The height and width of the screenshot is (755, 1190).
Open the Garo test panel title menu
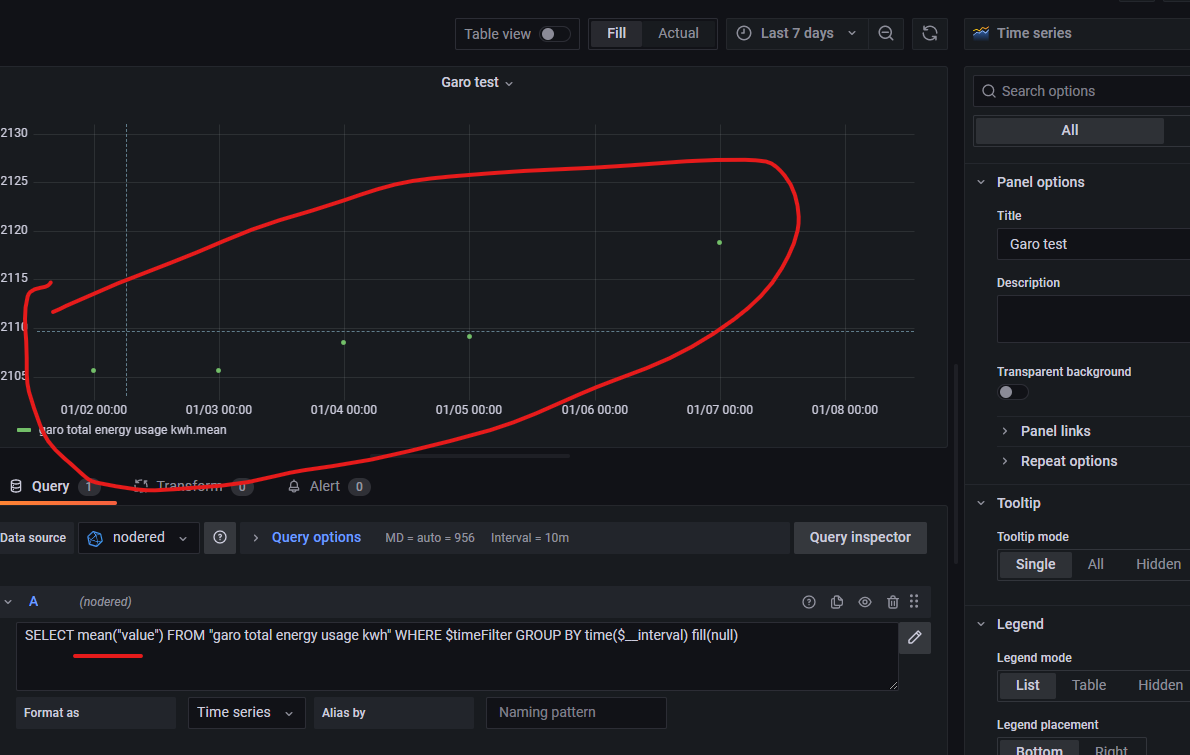pyautogui.click(x=477, y=83)
